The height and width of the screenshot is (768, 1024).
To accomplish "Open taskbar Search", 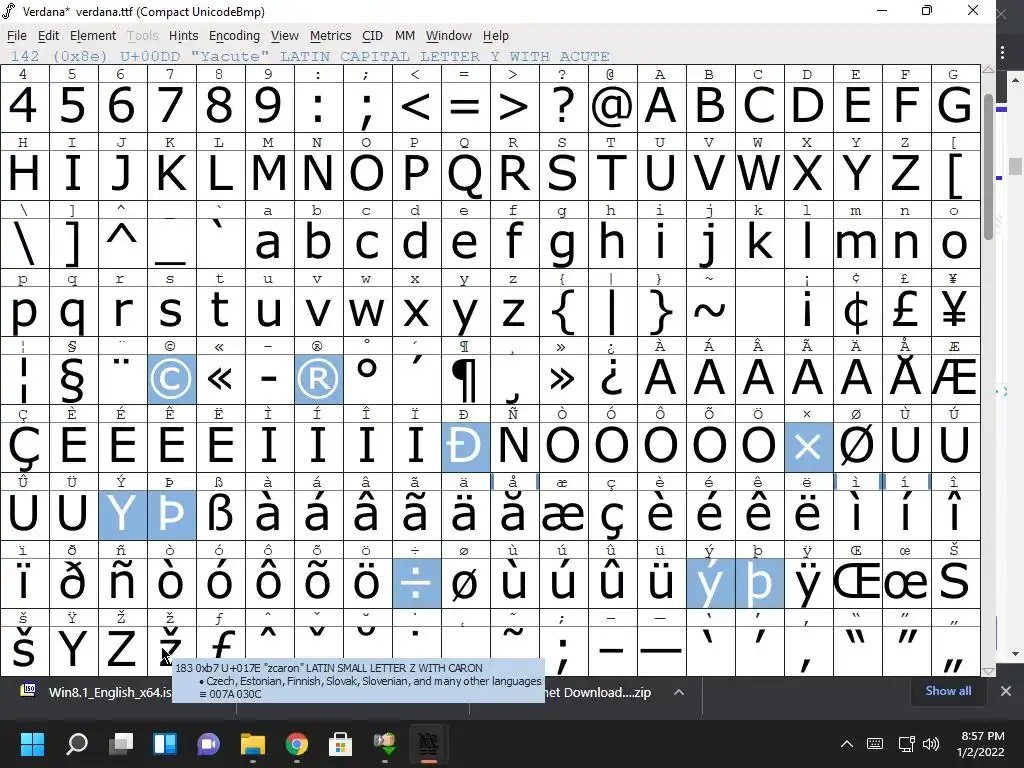I will (77, 743).
